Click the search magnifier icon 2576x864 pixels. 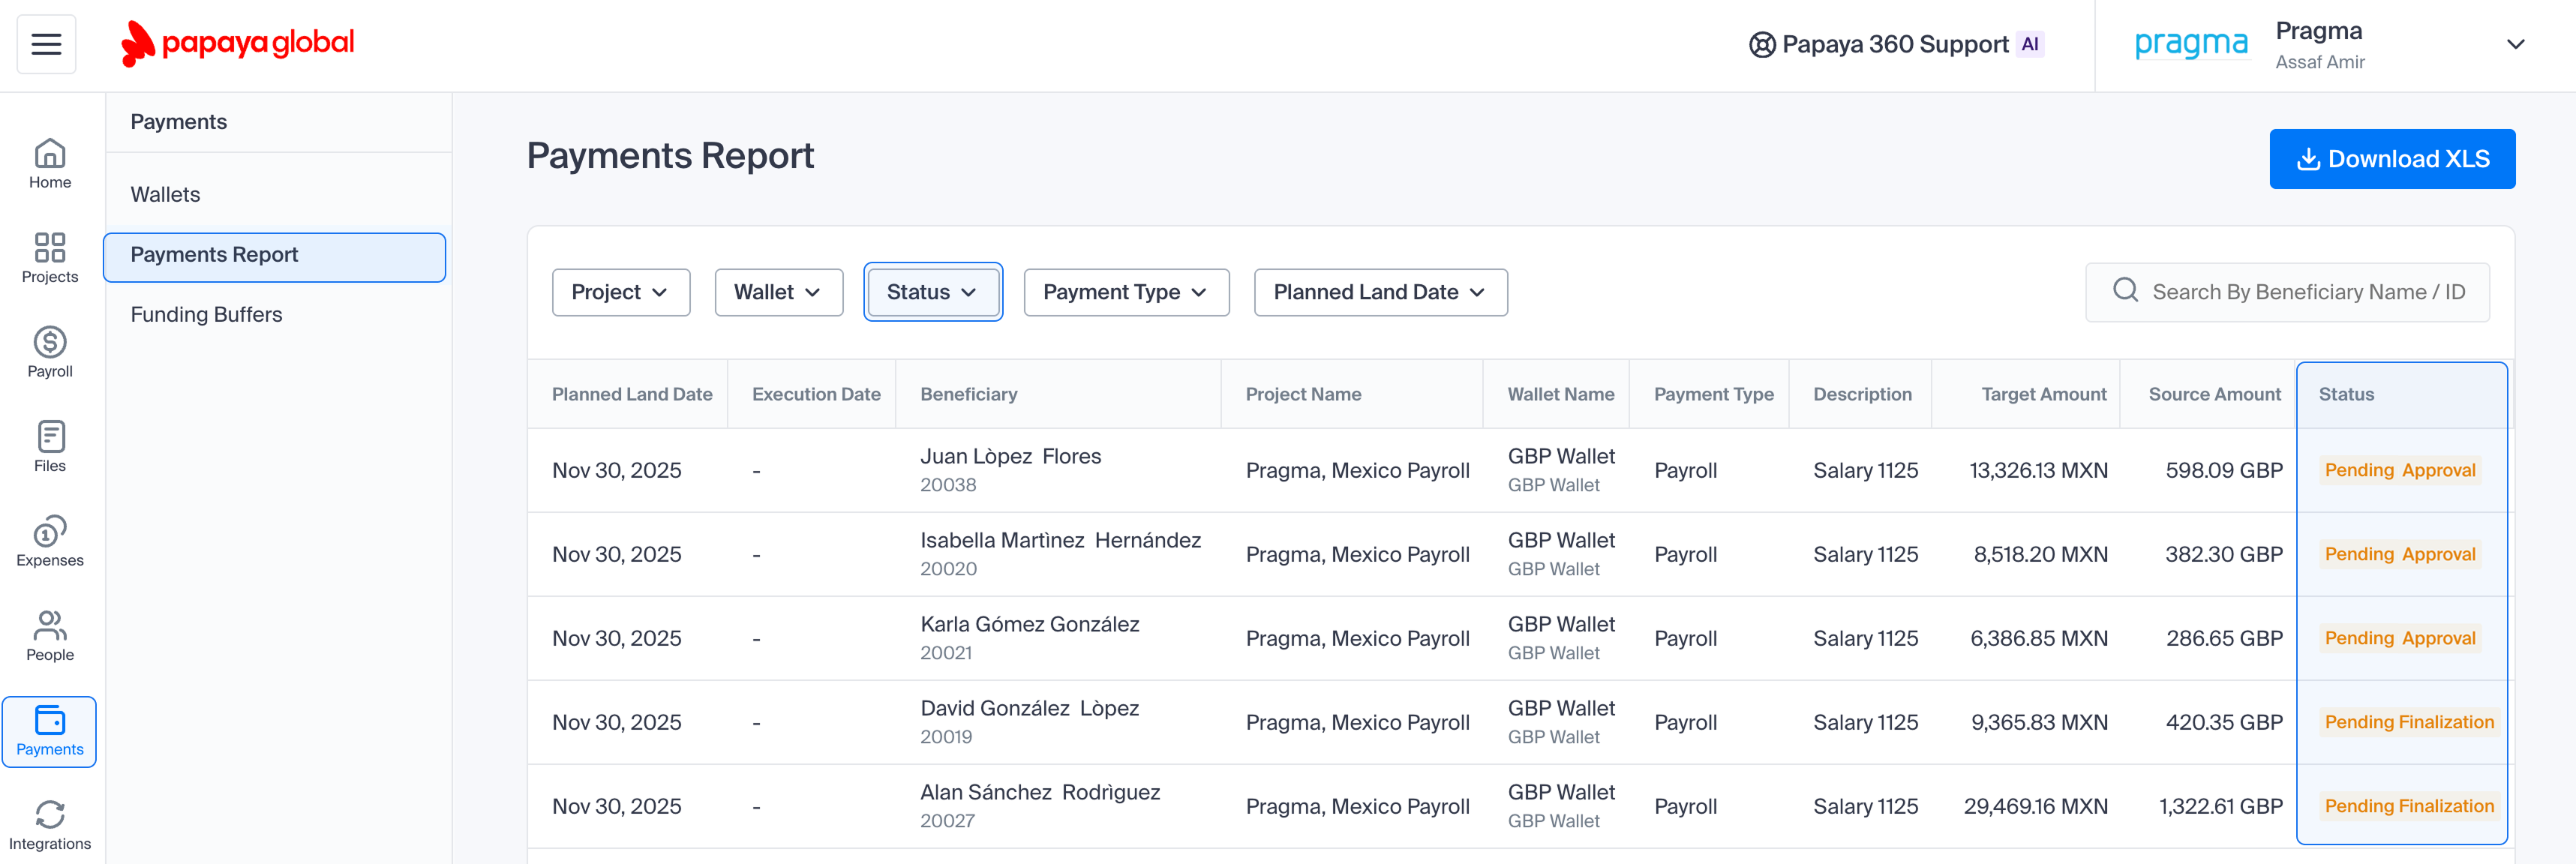pyautogui.click(x=2125, y=291)
